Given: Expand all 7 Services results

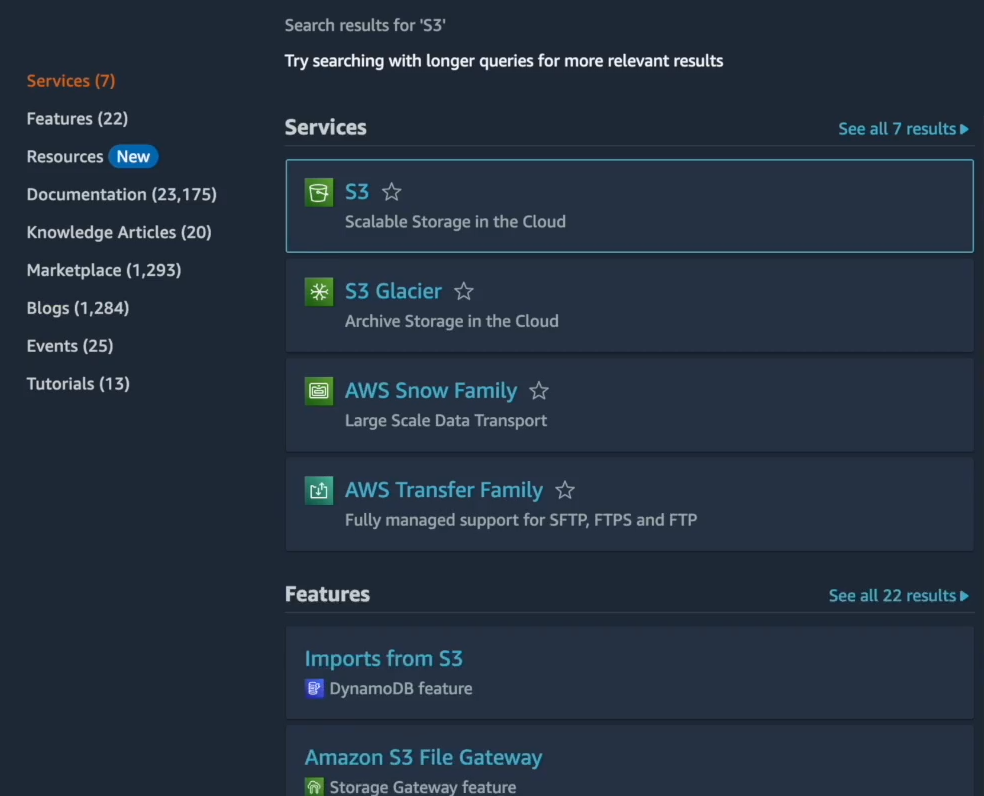Looking at the screenshot, I should [x=903, y=128].
